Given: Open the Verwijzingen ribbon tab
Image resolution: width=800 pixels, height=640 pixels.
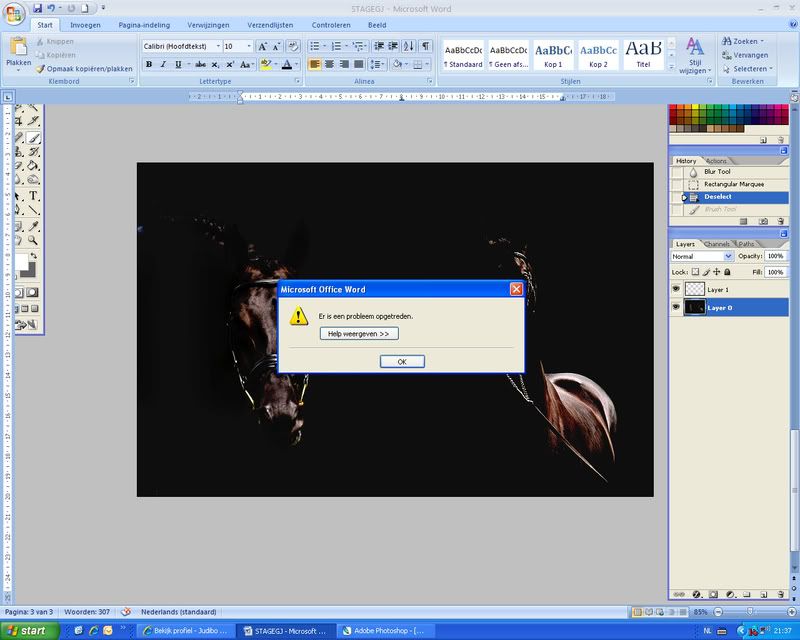Looking at the screenshot, I should click(x=208, y=25).
